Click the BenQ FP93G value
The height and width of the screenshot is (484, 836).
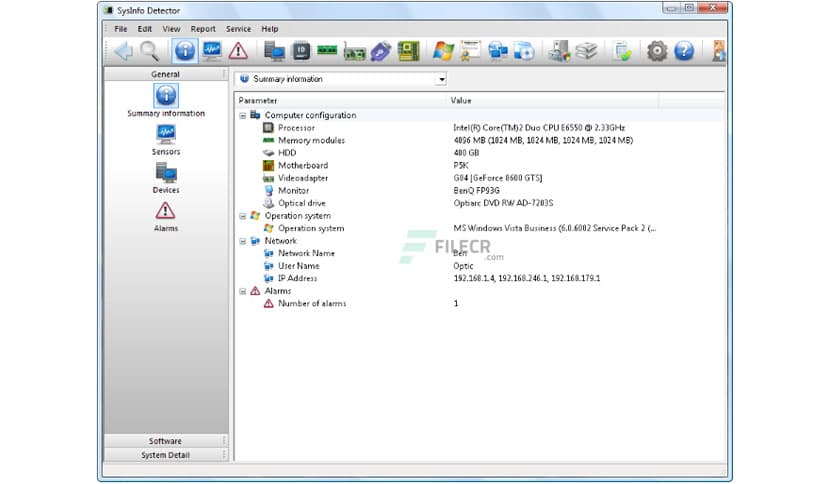477,191
